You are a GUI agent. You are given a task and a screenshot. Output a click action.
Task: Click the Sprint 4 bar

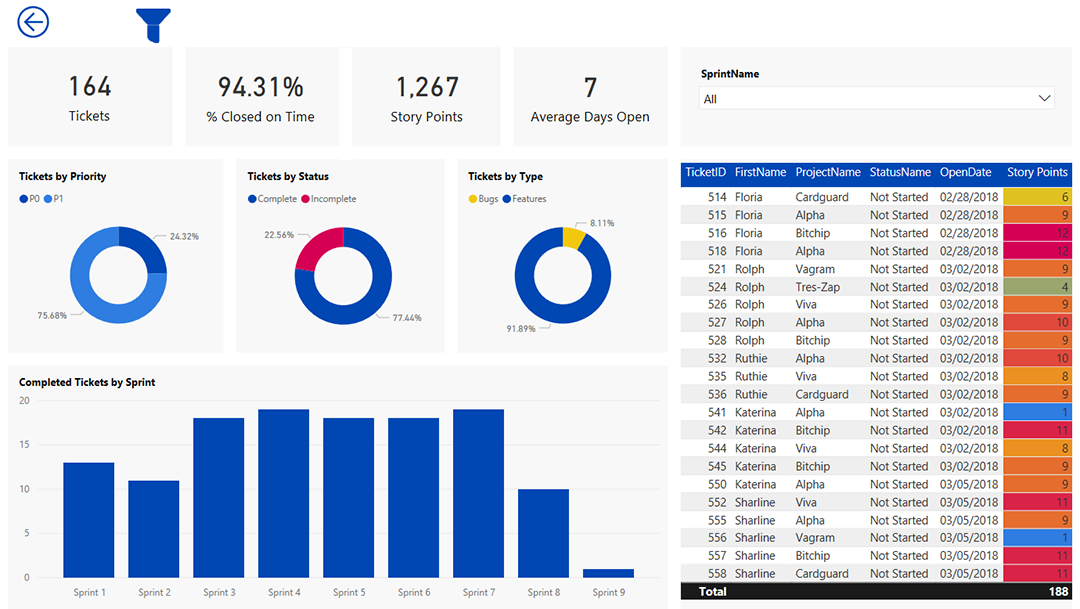click(284, 493)
